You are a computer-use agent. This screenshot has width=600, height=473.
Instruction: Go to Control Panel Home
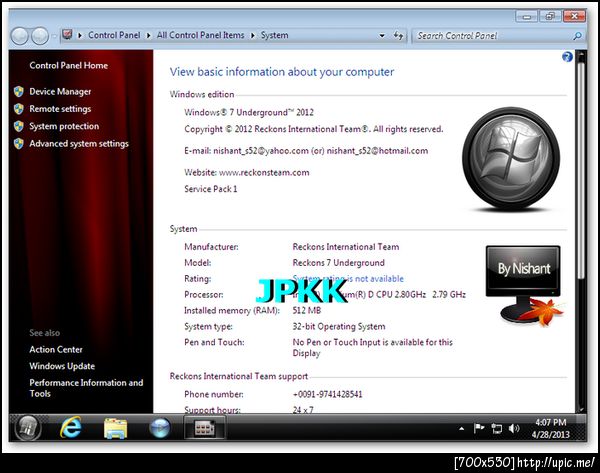tap(68, 65)
